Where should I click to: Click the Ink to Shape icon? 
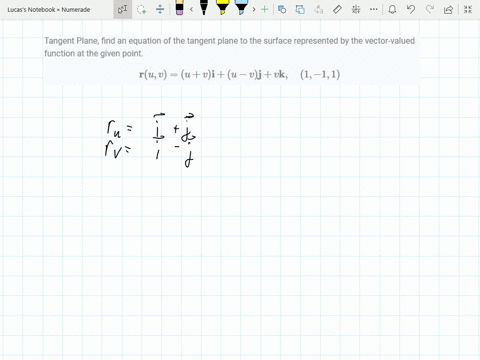[x=300, y=9]
